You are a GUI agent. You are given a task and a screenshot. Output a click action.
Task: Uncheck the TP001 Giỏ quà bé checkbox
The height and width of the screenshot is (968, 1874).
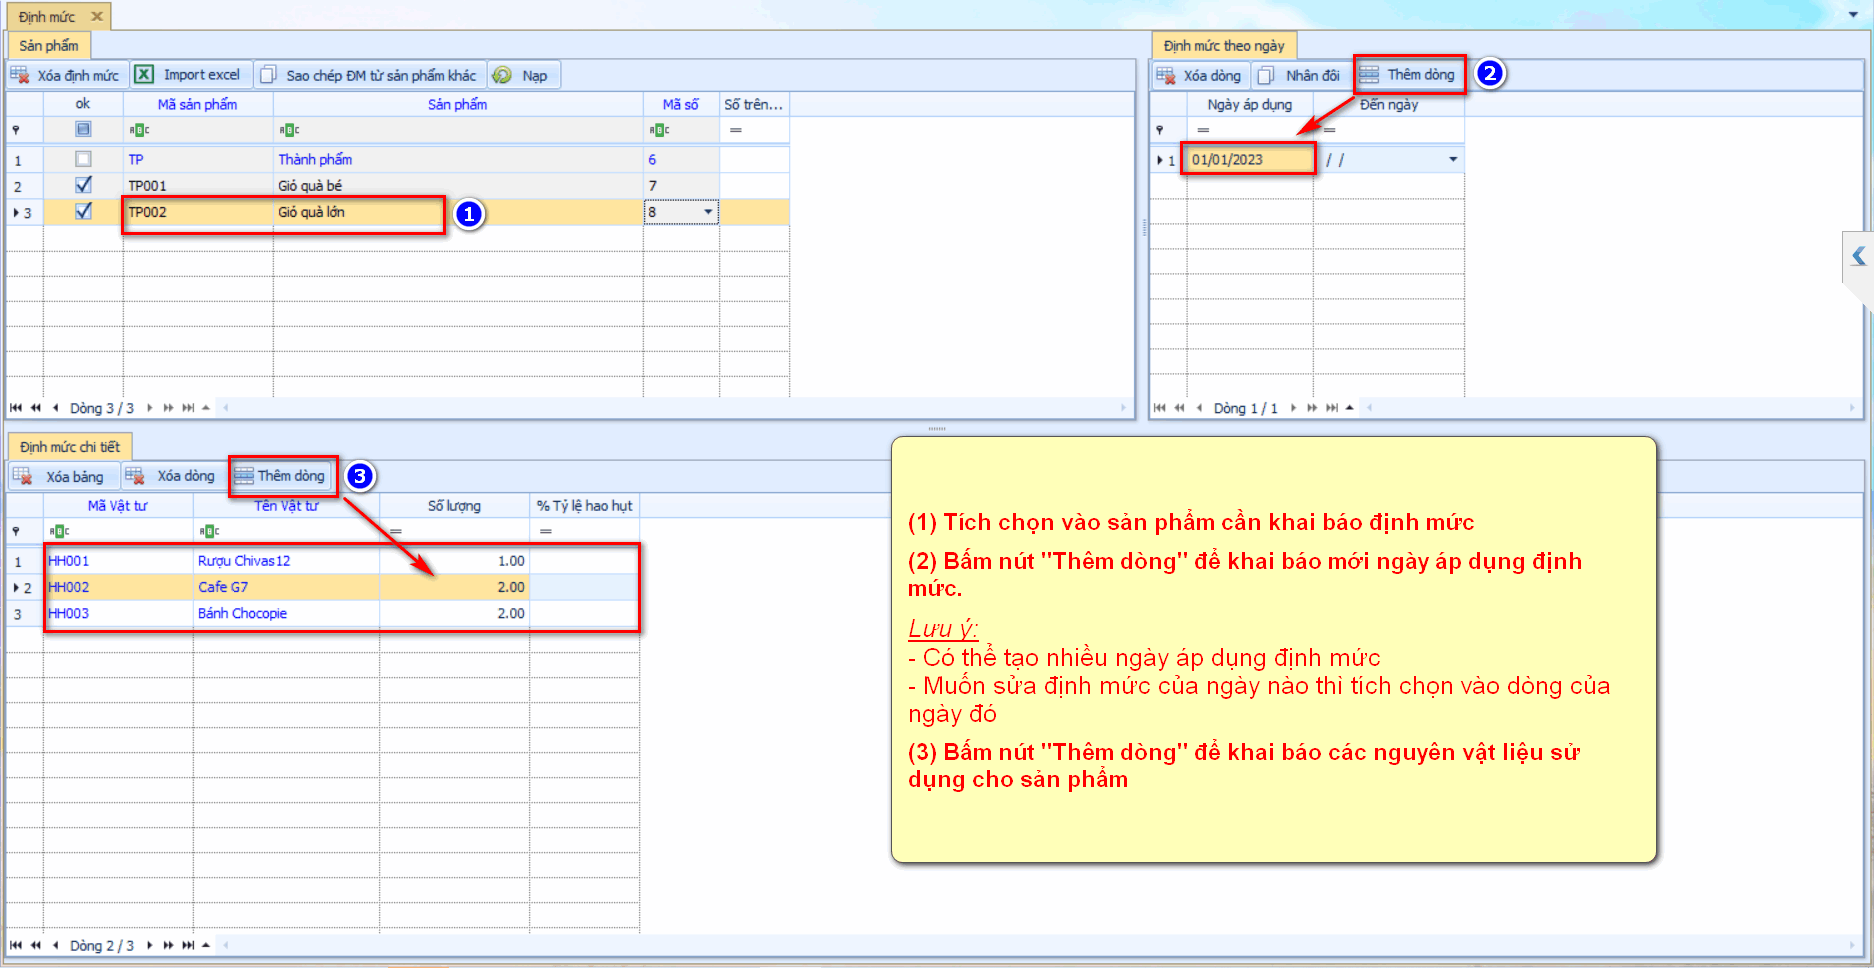[x=83, y=185]
